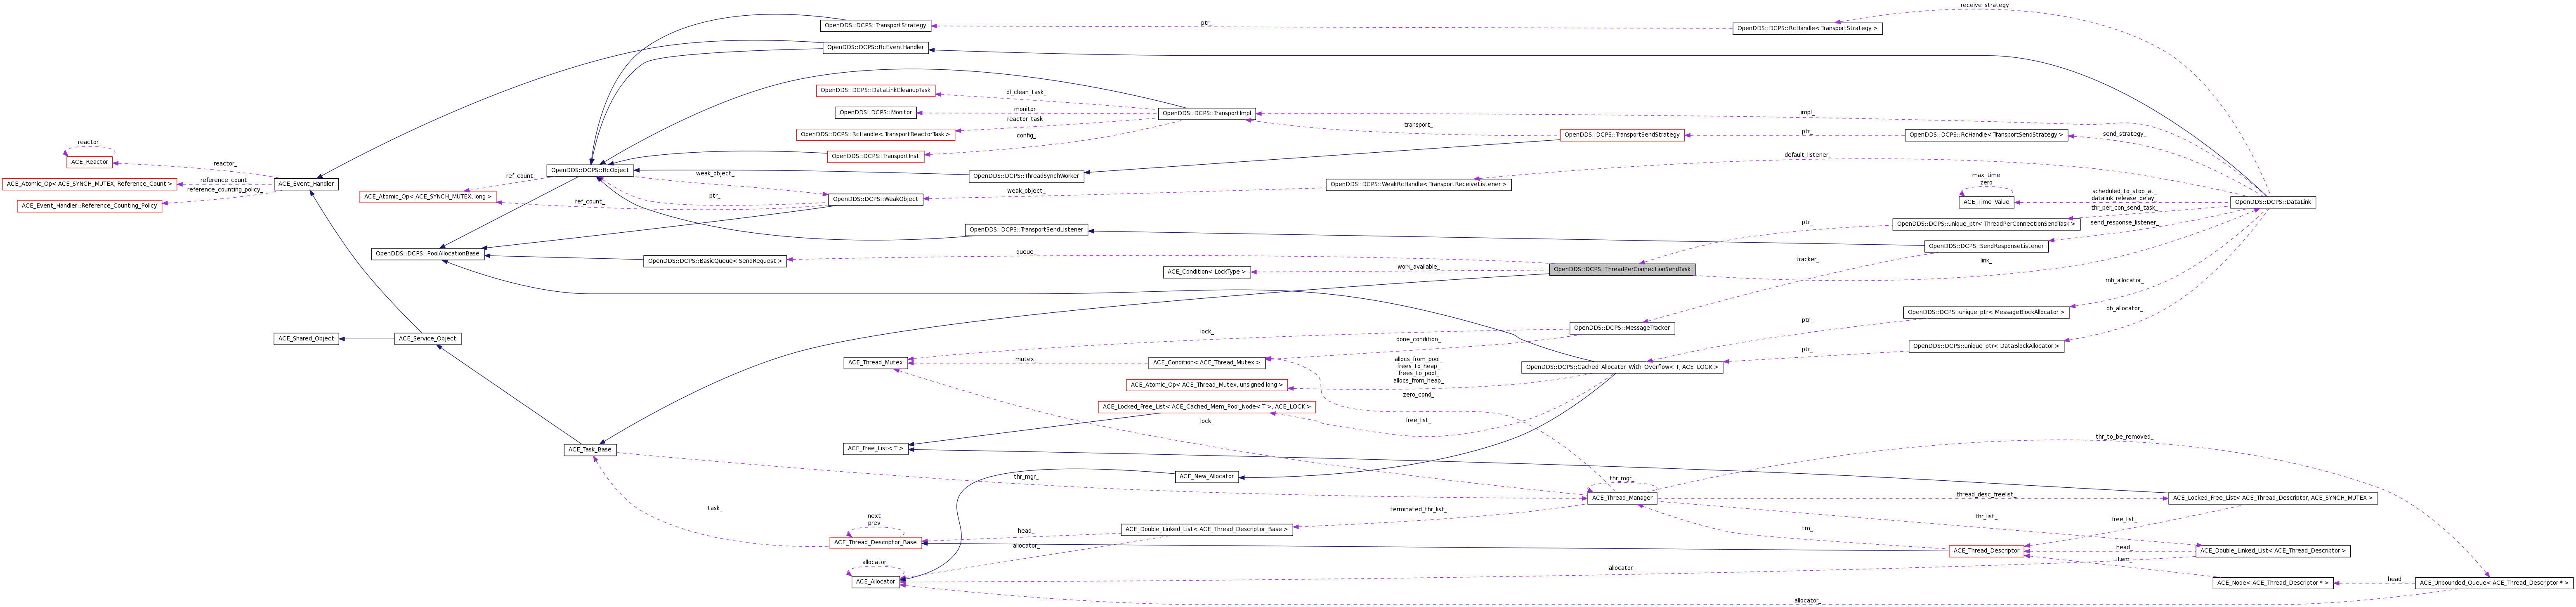Viewport: 2576px width, 607px height.
Task: Open the ACE_Task_Base node
Action: tap(590, 450)
